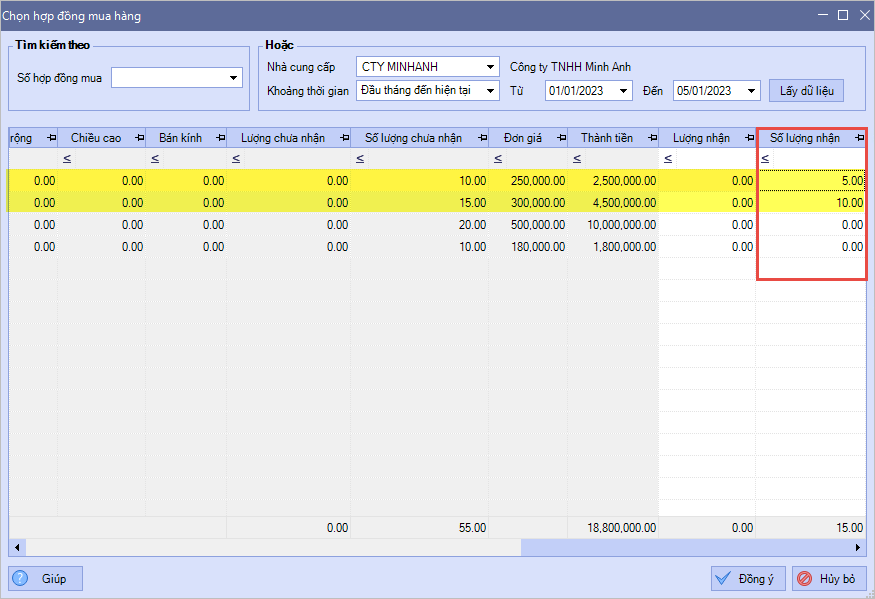Pin the Chiều cao column header
Viewport: 875px width, 599px height.
coord(135,138)
